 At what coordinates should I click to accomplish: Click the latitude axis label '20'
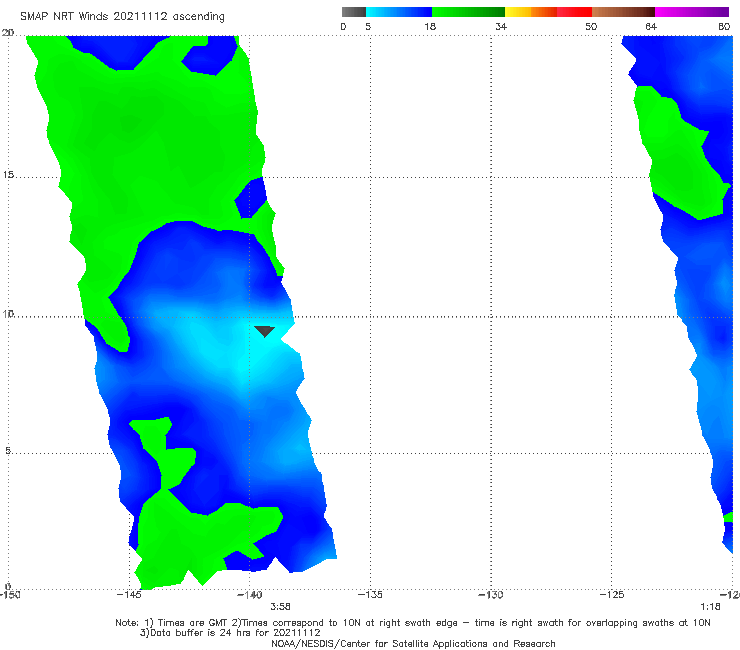[x=8, y=33]
